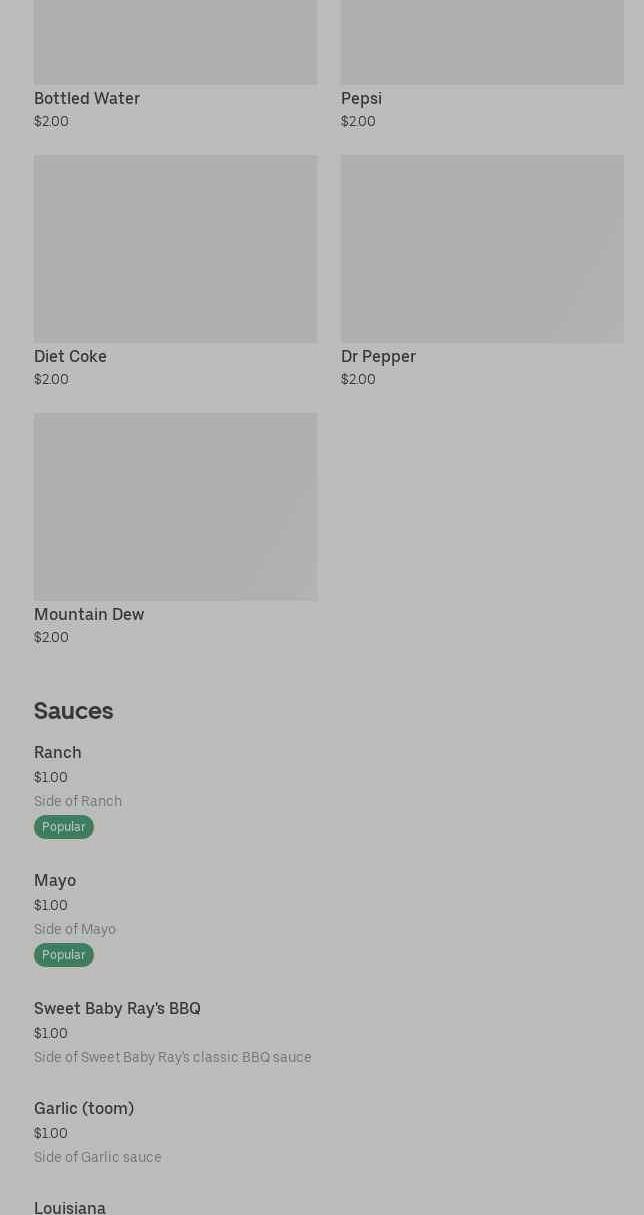
Task: Click the Mountain Dew item name
Action: point(89,614)
